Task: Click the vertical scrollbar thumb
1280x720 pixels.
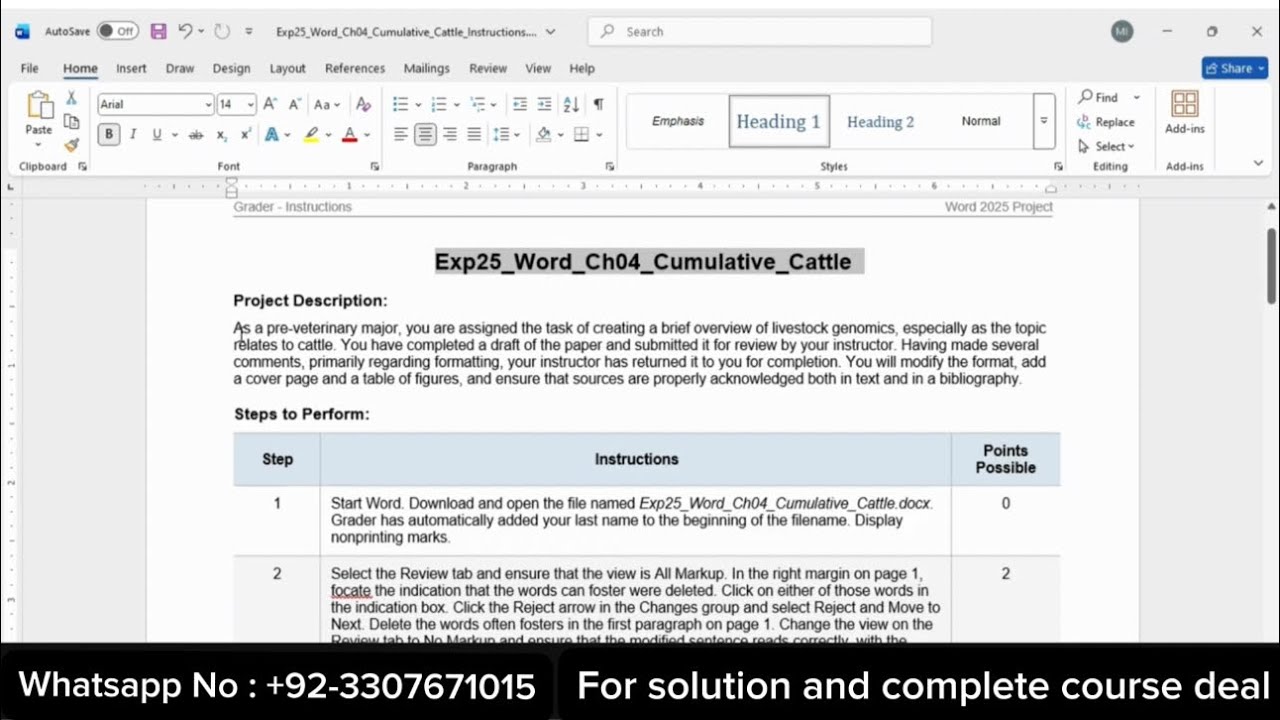Action: pos(1272,265)
